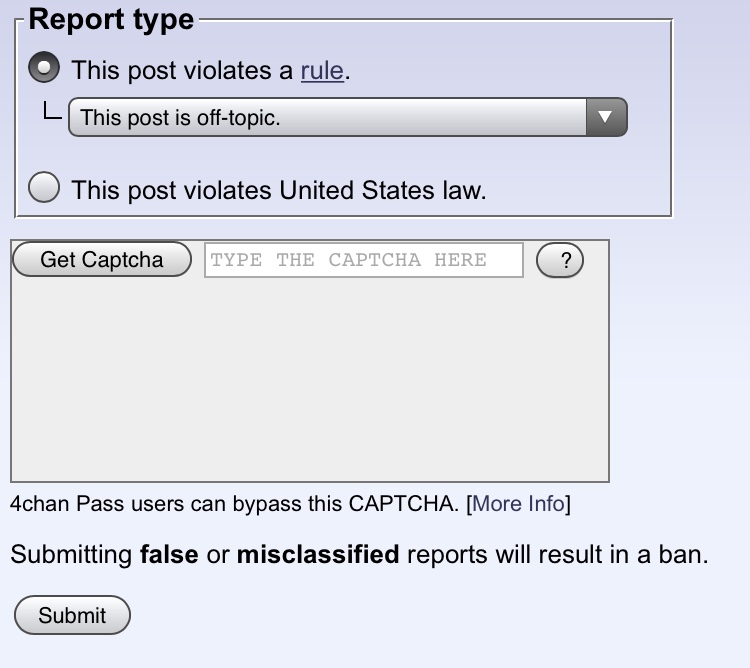Click the "This post violates a" label text

pos(183,71)
